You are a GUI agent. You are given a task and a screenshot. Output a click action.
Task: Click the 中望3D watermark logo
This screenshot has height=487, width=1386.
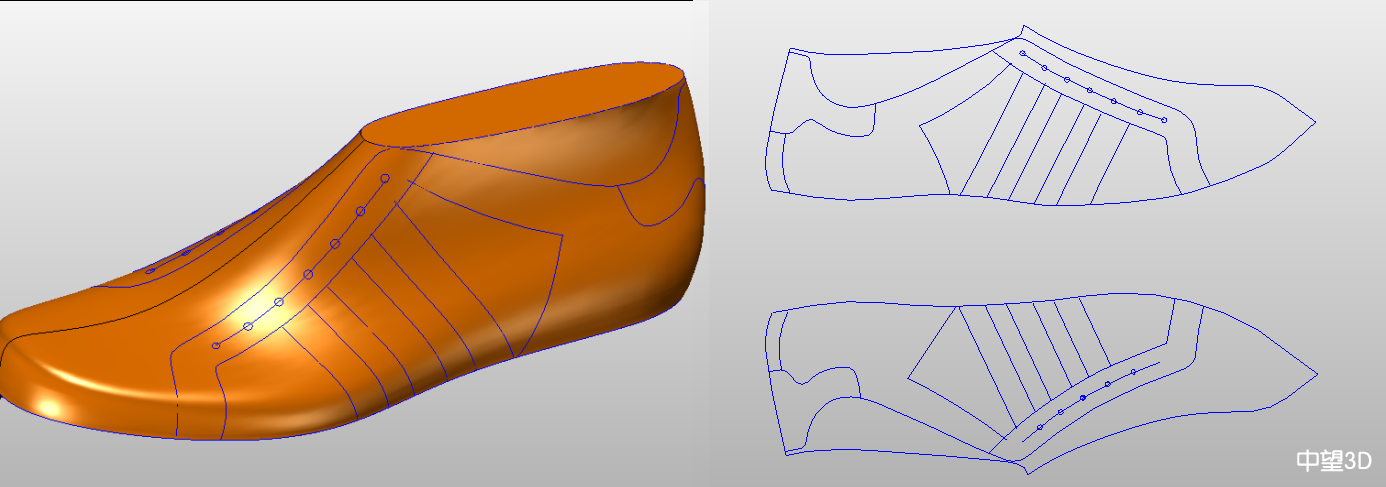[x=1334, y=460]
